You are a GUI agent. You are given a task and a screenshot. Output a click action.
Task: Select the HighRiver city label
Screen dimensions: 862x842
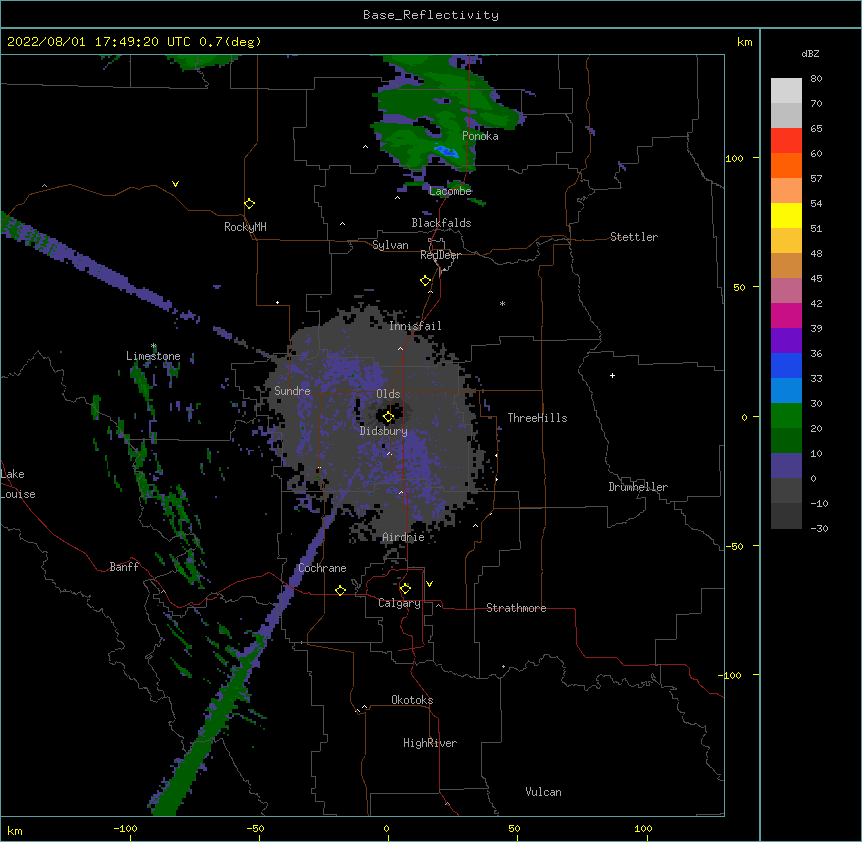pyautogui.click(x=430, y=743)
